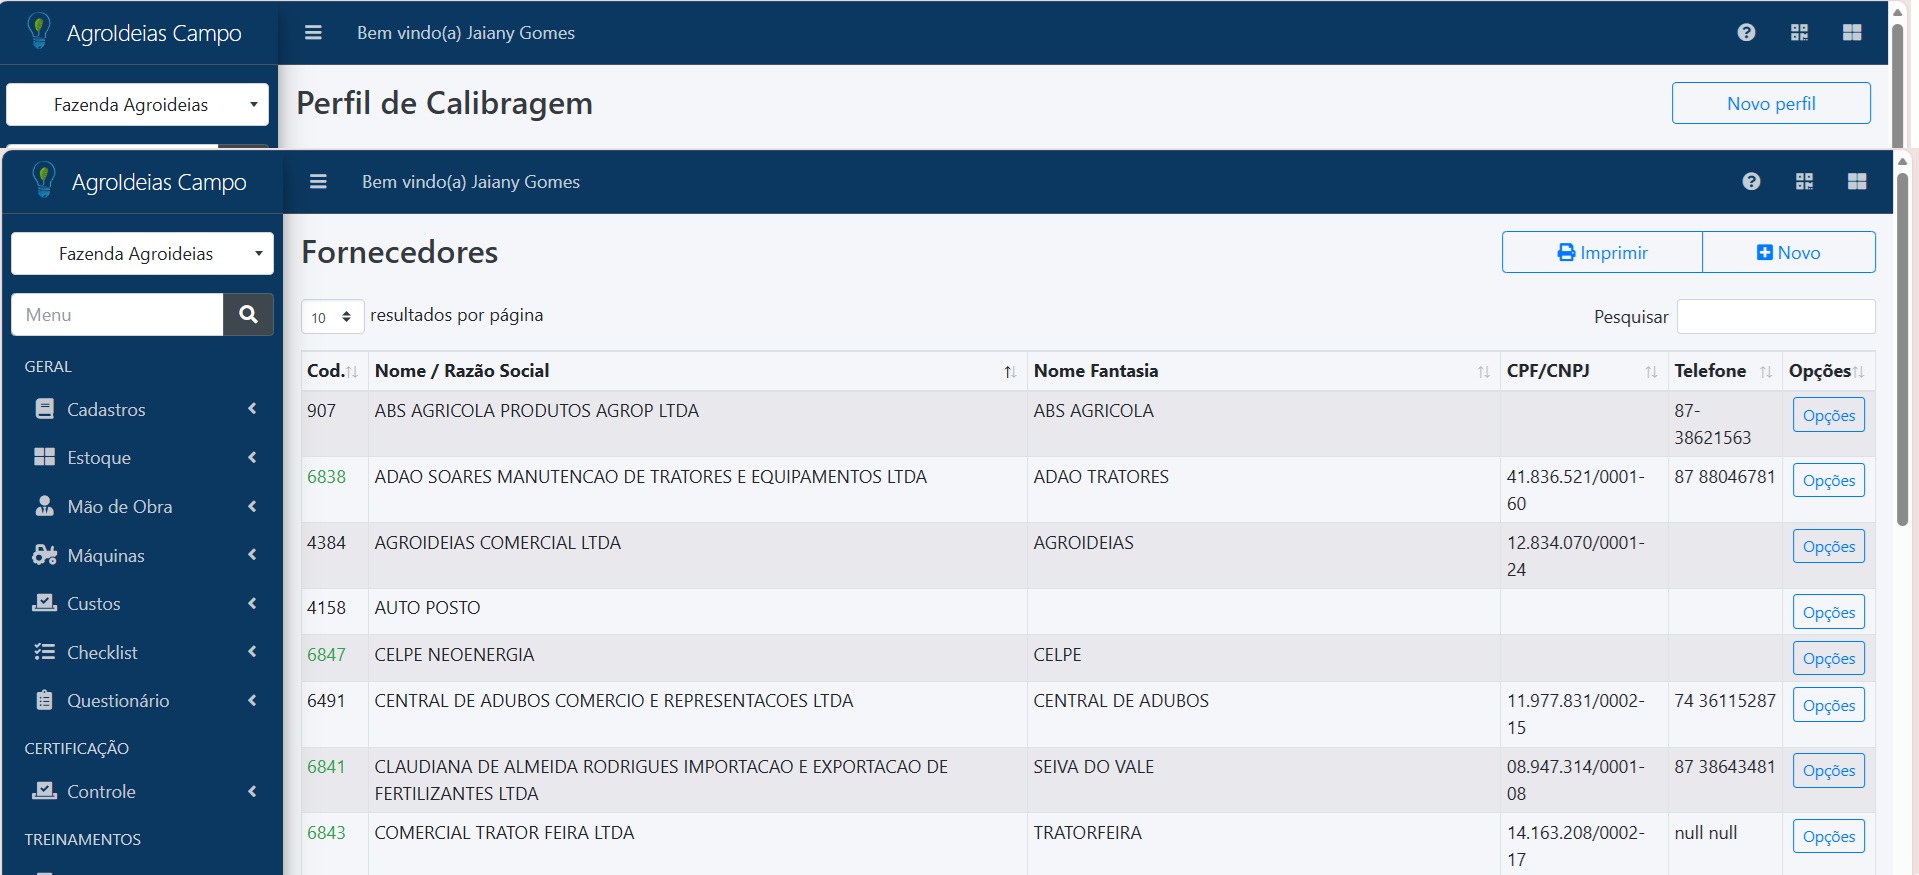Viewport: 1919px width, 875px height.
Task: Open Fazenda Agroideias selector above Menu search
Action: [x=142, y=254]
